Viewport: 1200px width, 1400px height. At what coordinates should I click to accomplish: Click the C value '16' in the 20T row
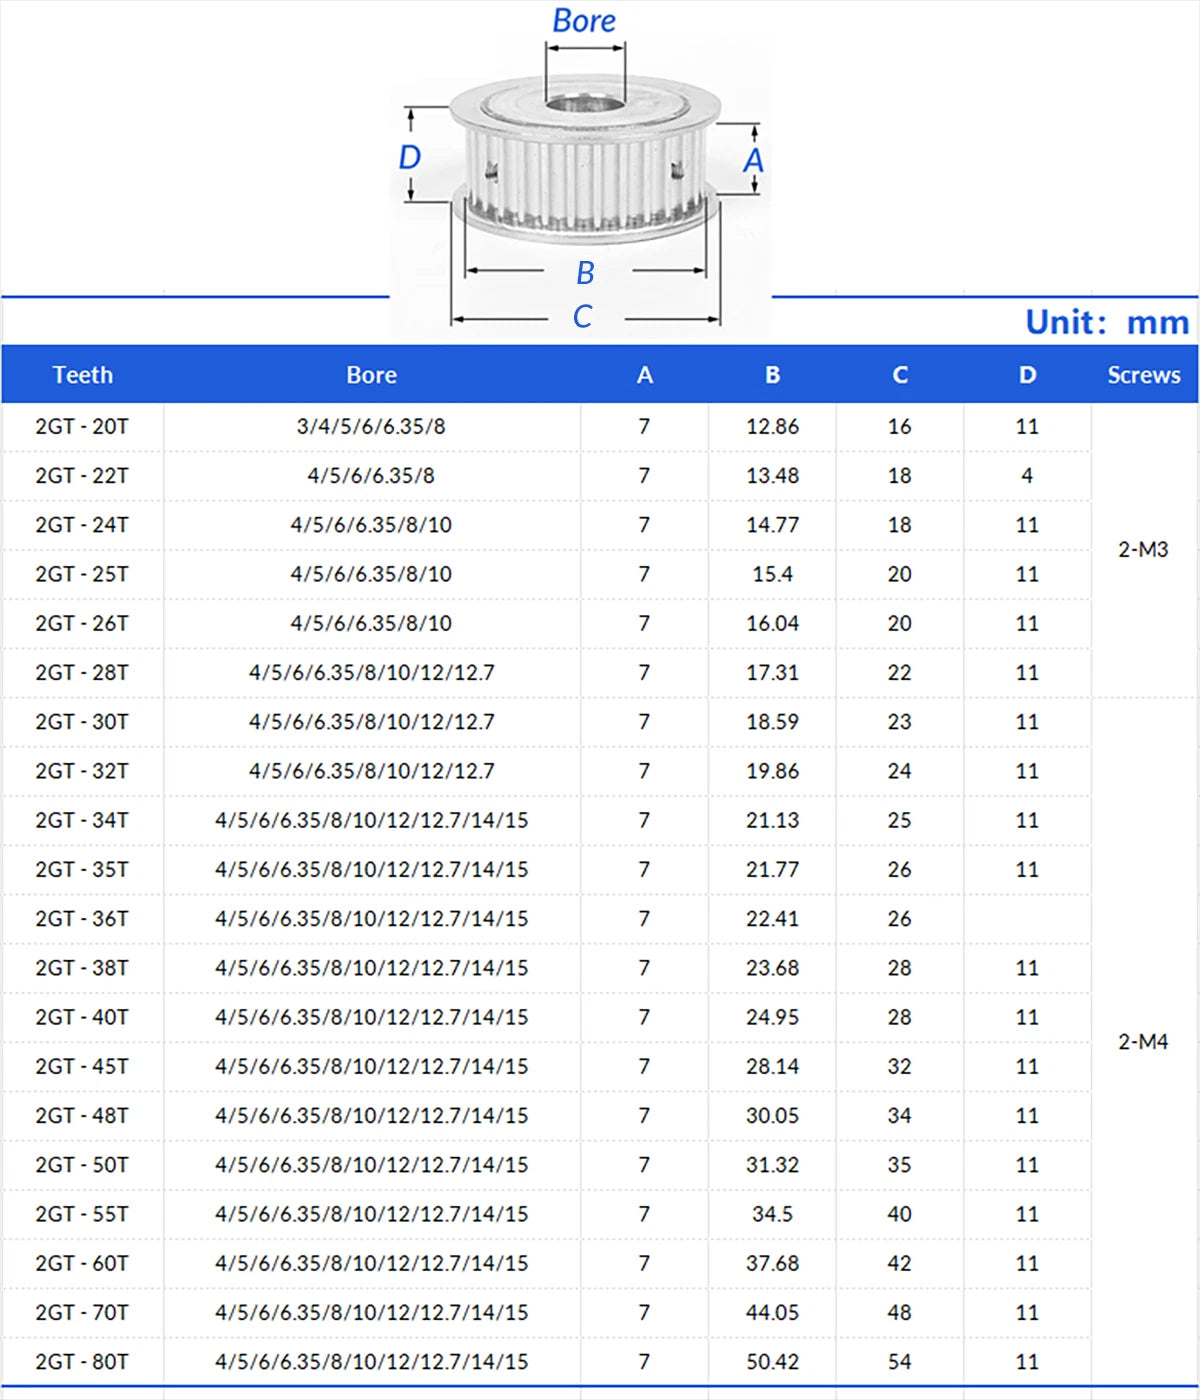[x=900, y=426]
